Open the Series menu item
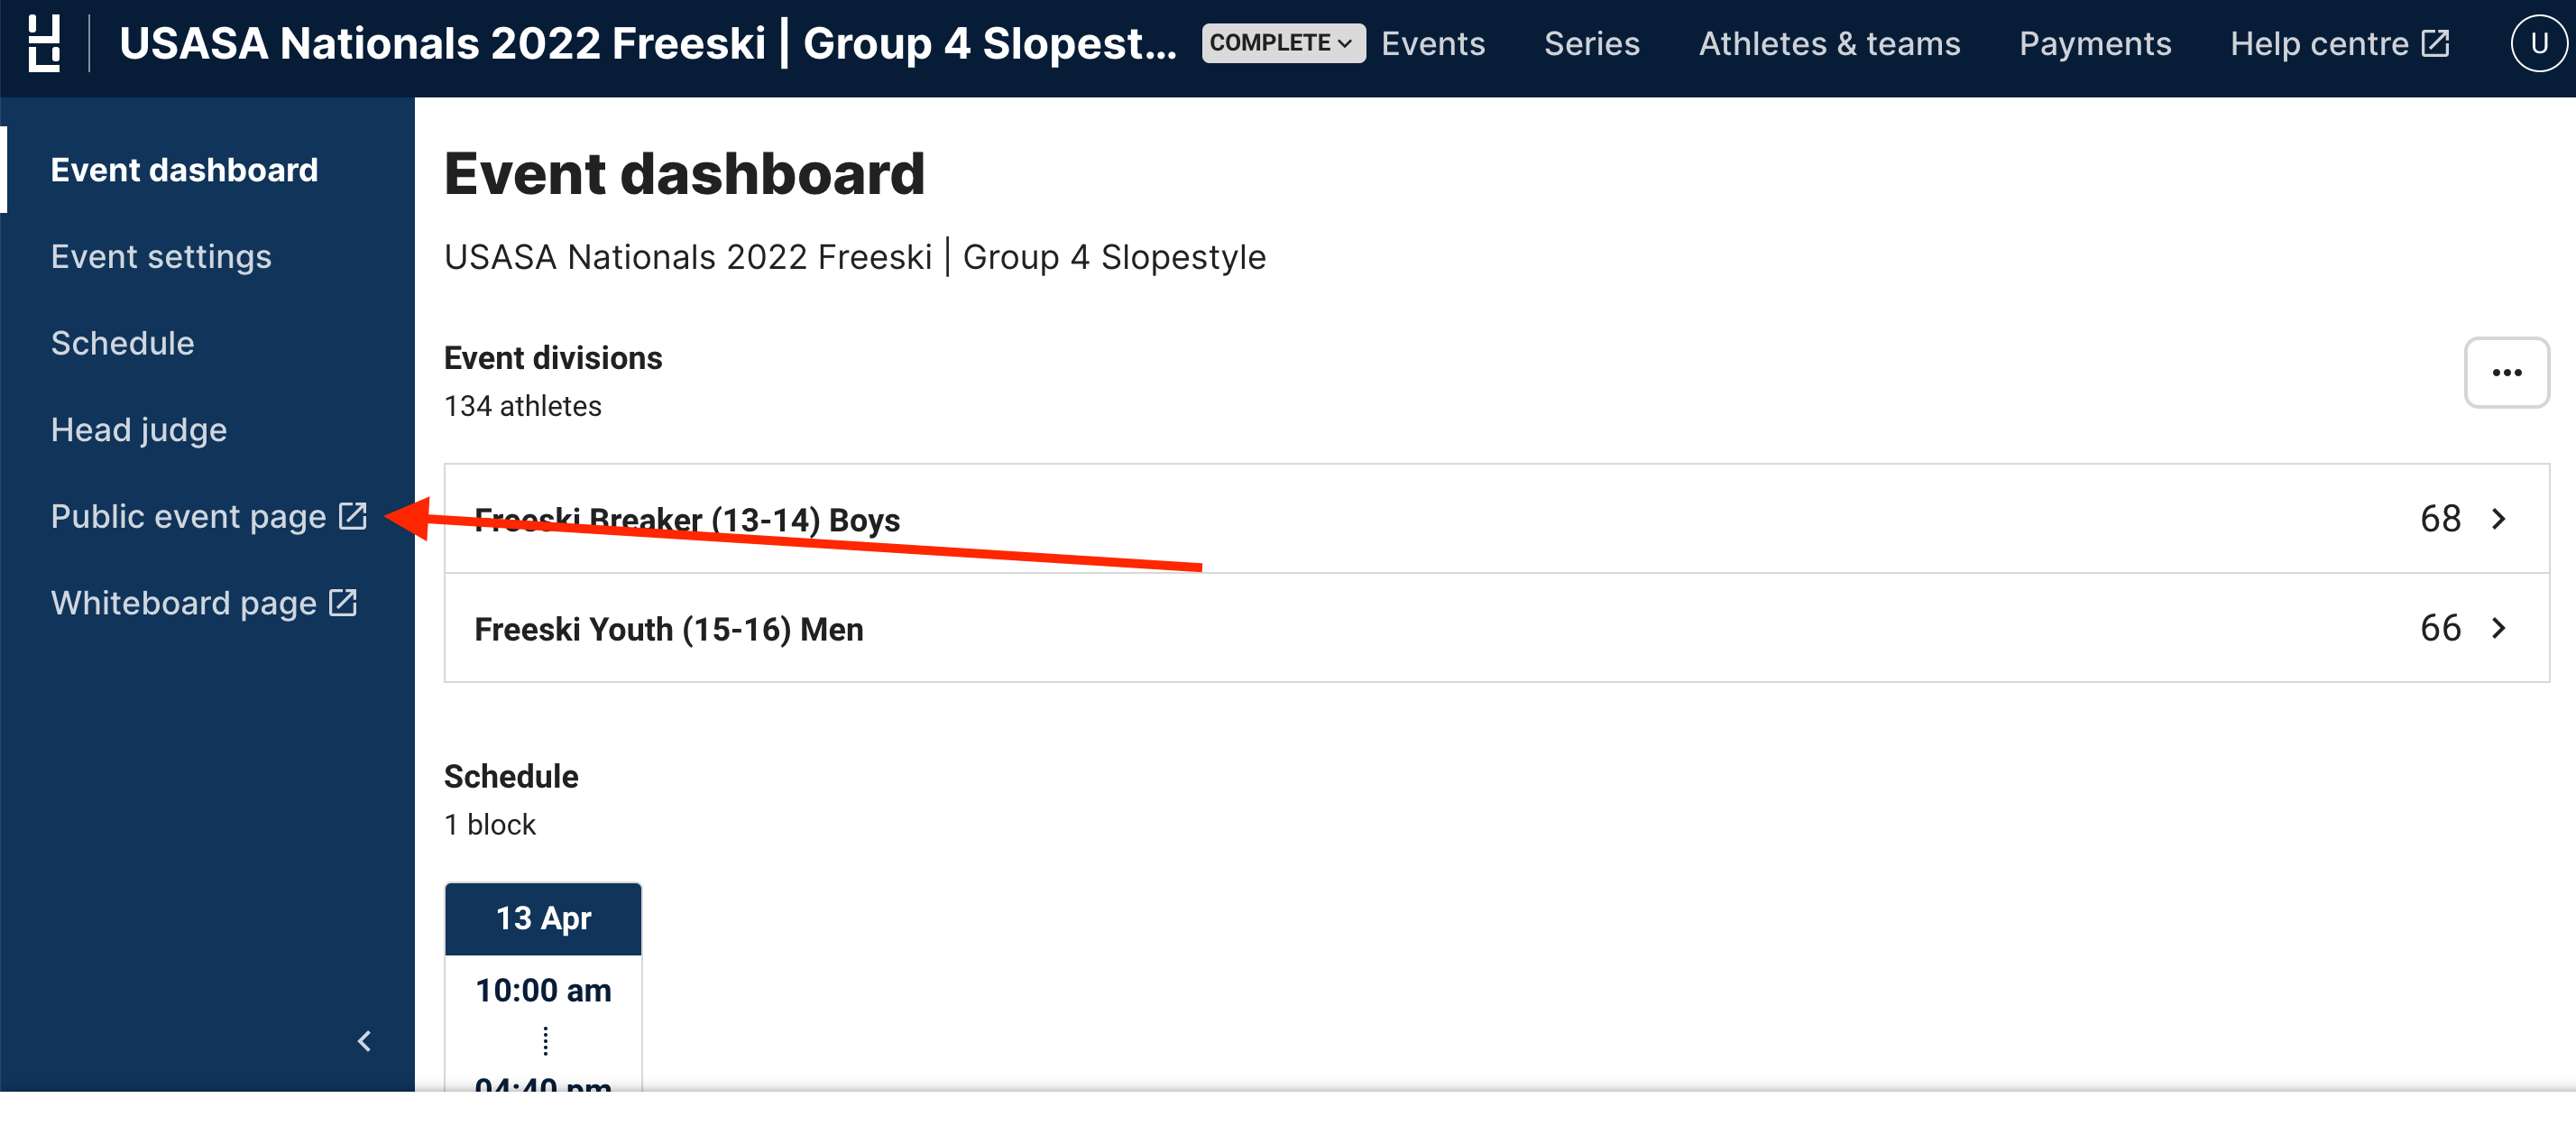This screenshot has width=2576, height=1135. click(x=1591, y=44)
